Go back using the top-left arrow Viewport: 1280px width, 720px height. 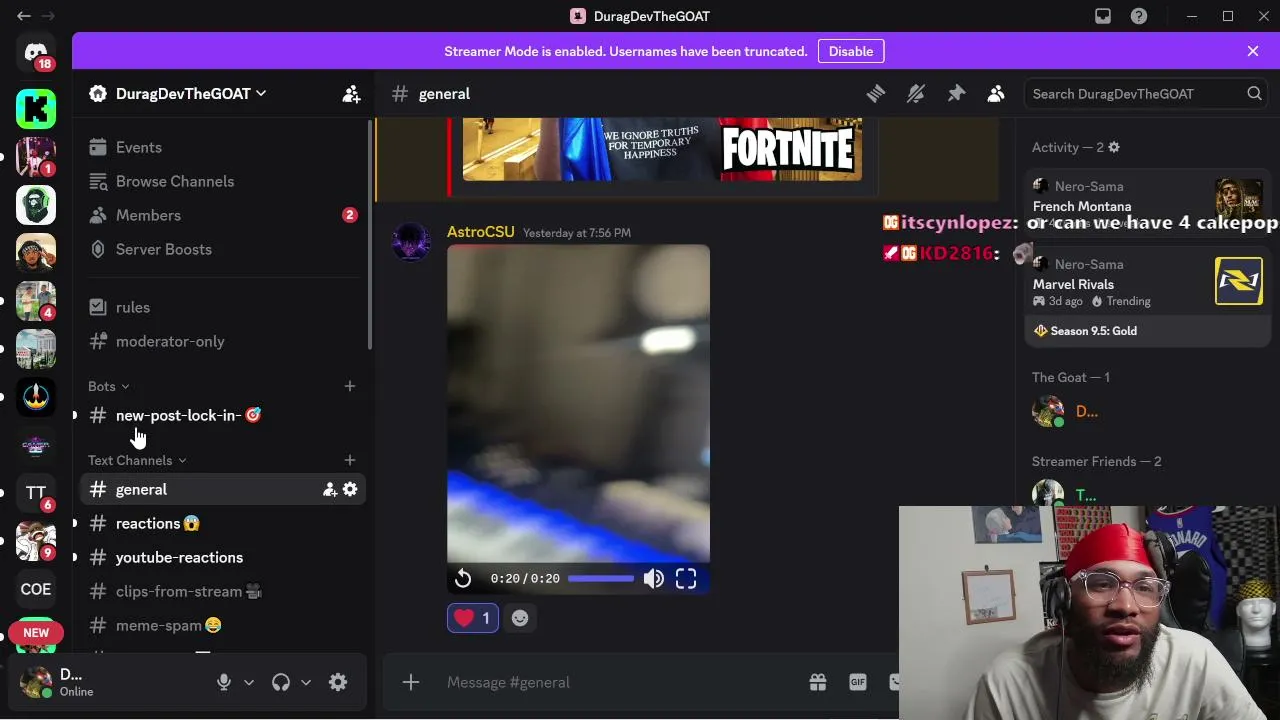click(x=24, y=16)
